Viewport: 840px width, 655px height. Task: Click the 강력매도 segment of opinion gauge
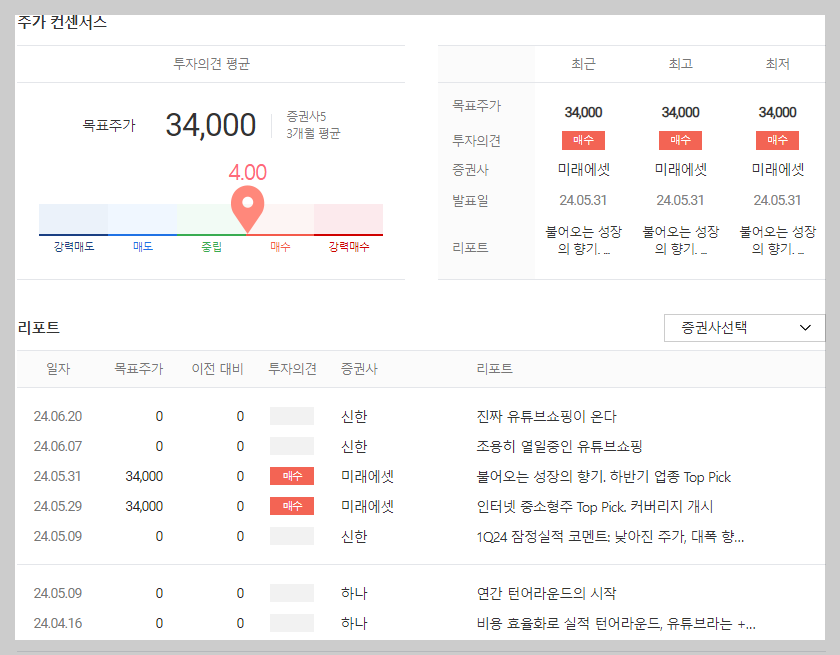73,220
